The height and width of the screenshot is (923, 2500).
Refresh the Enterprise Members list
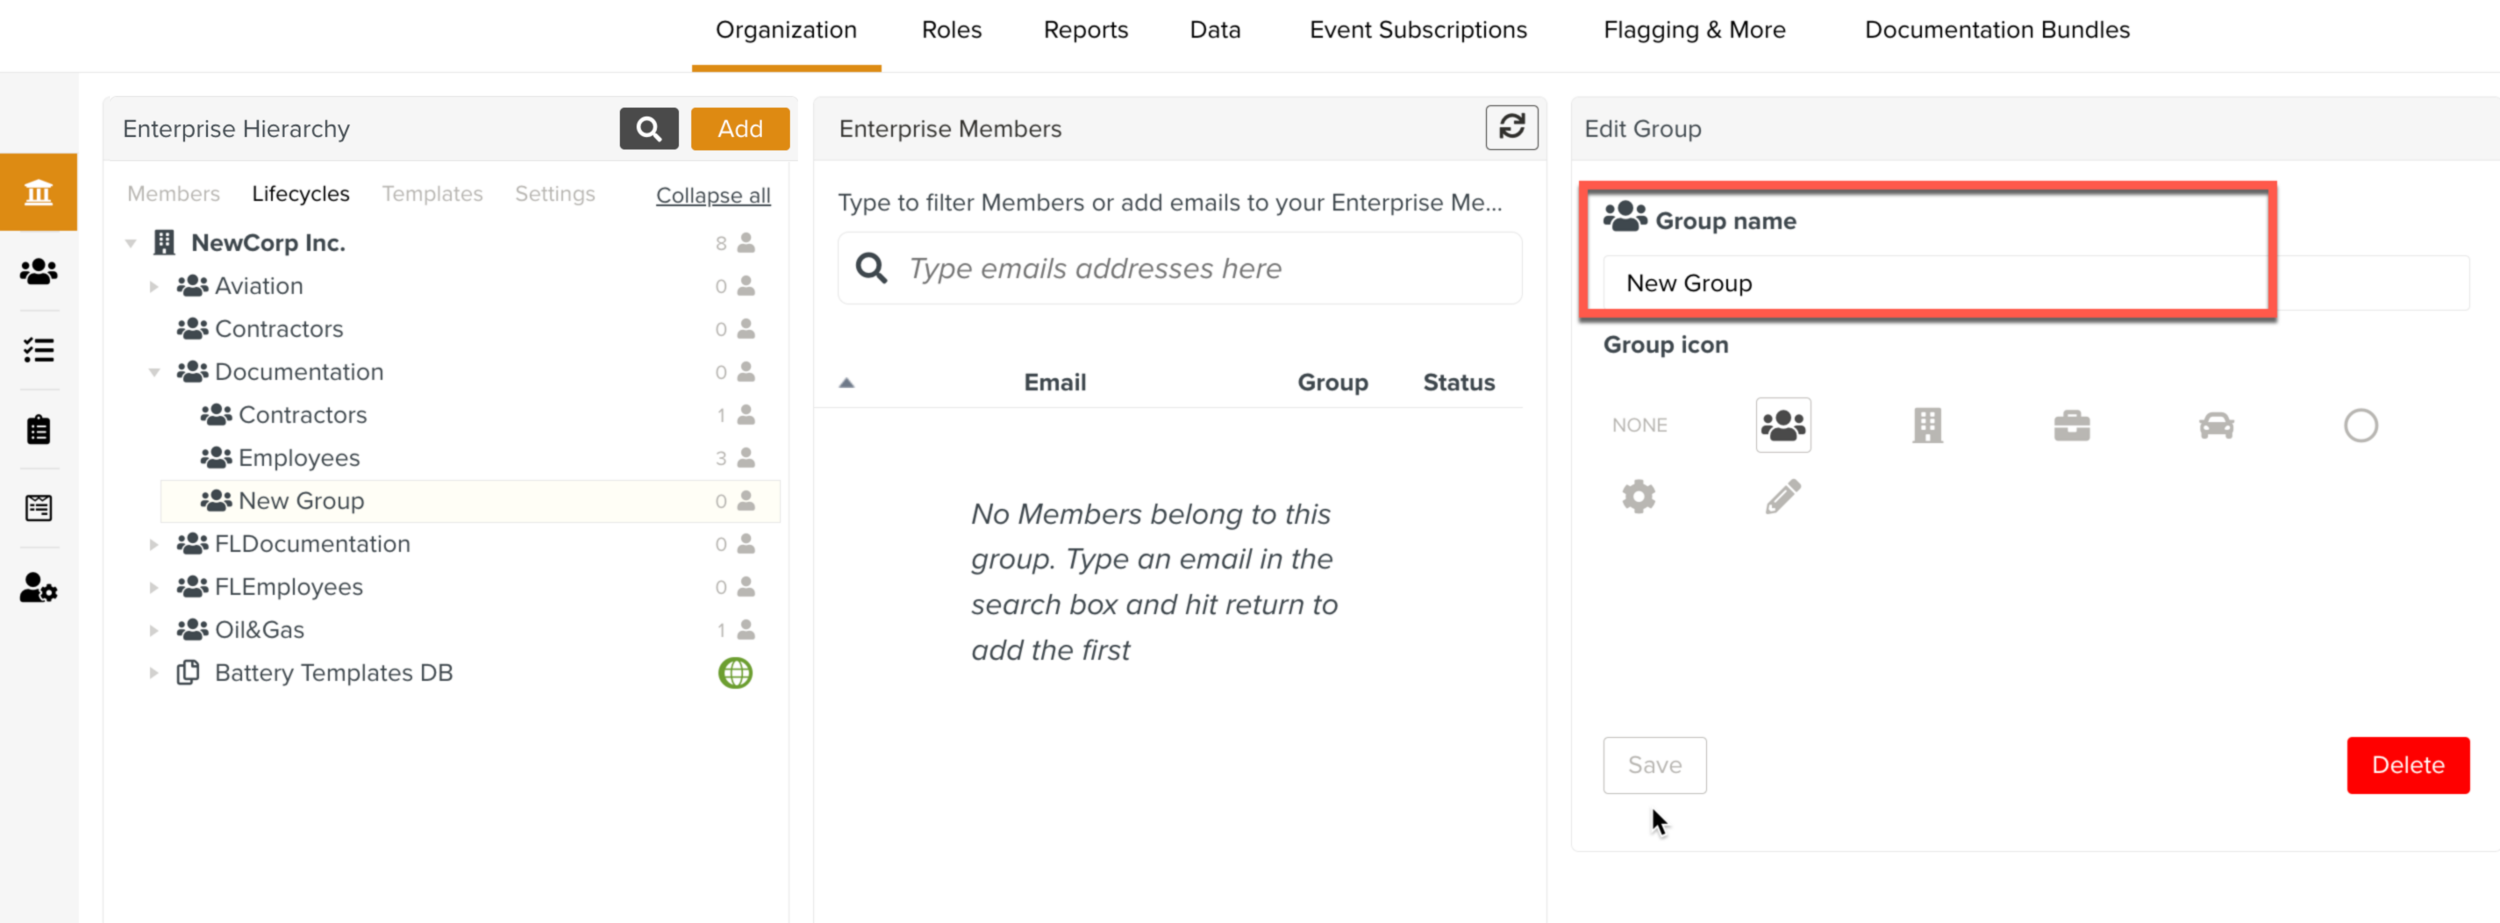pyautogui.click(x=1511, y=128)
